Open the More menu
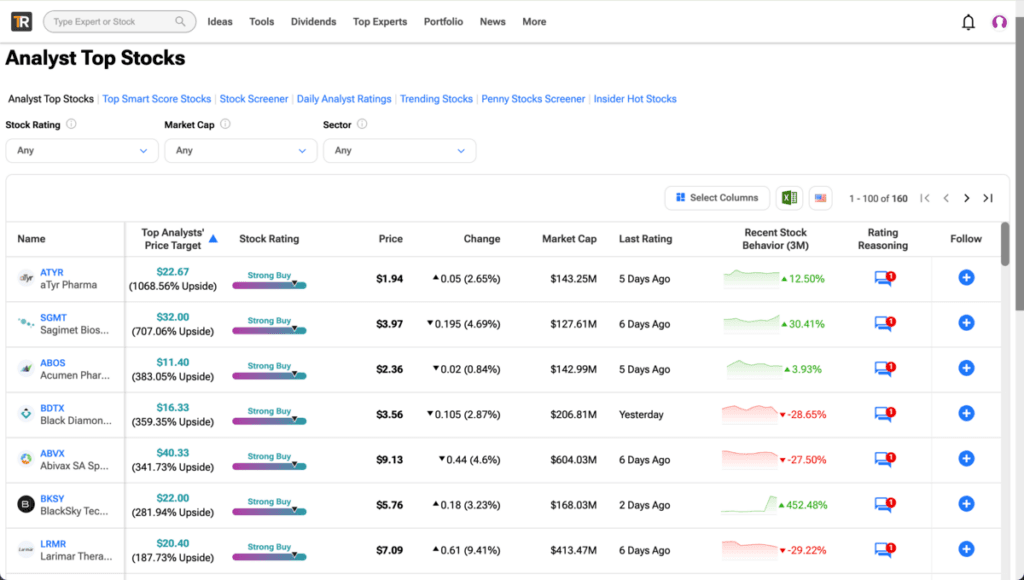1024x580 pixels. (534, 22)
